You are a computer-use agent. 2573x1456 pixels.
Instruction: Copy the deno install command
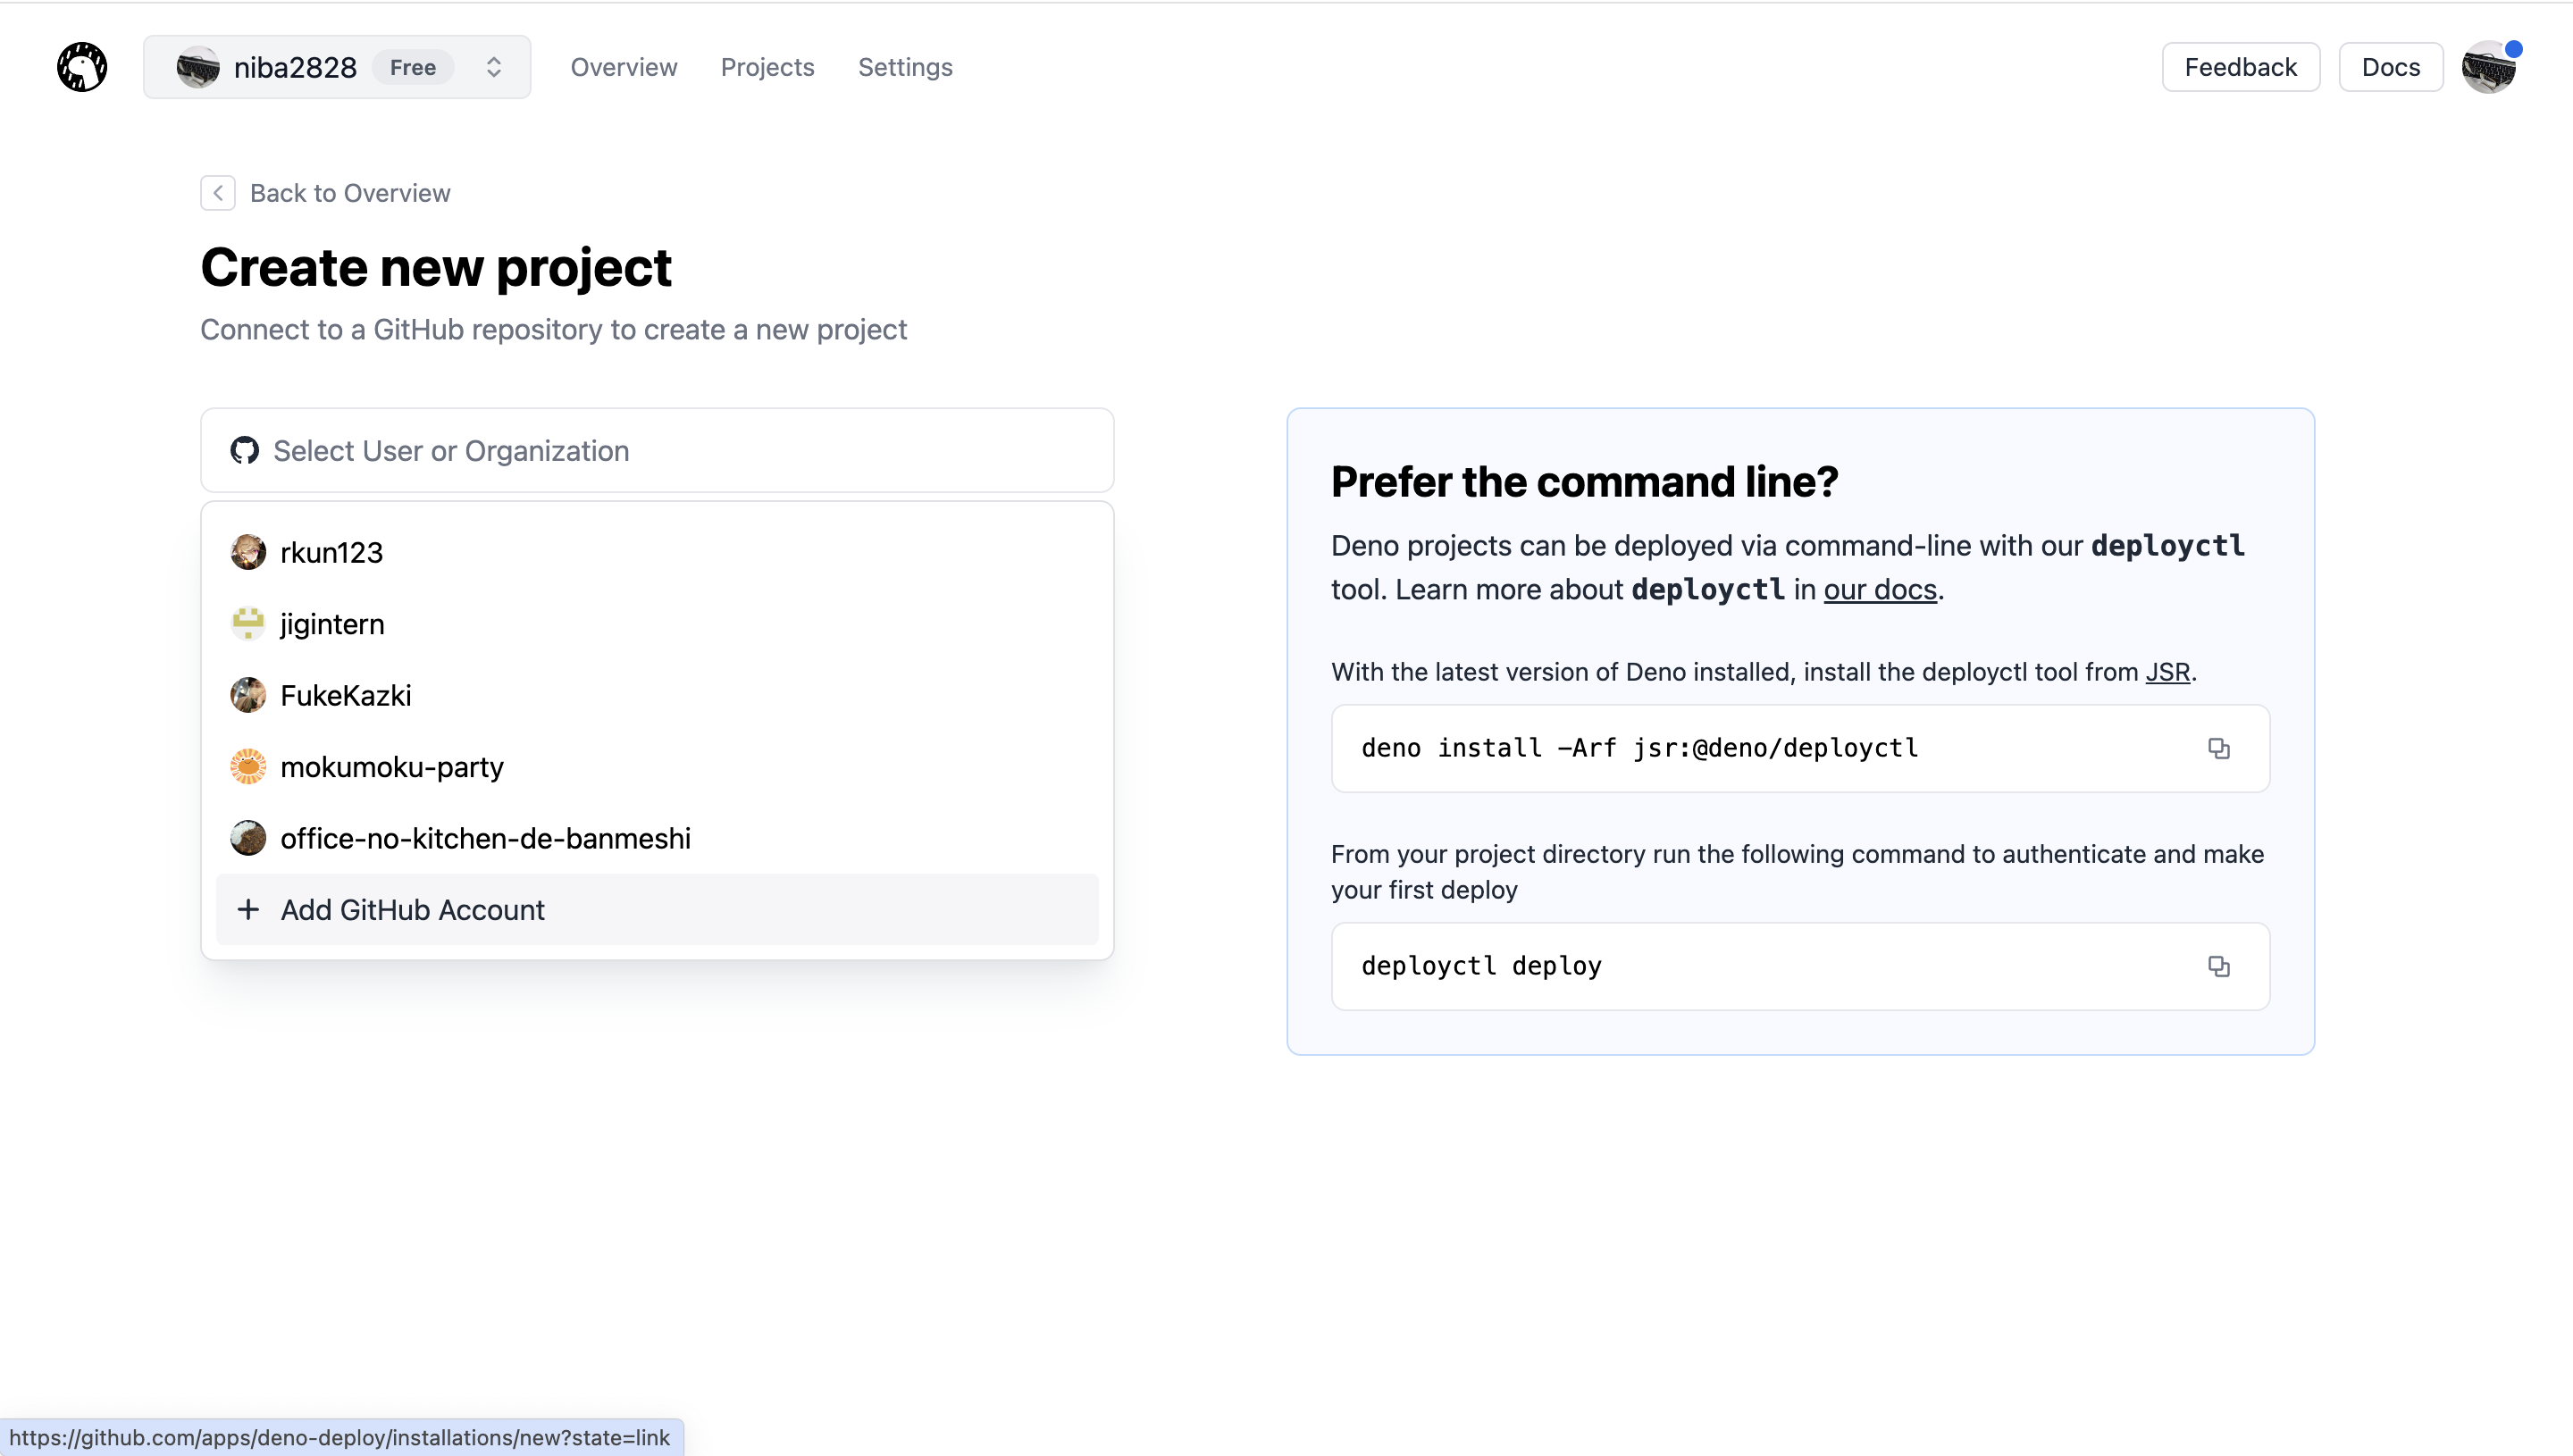click(x=2218, y=748)
